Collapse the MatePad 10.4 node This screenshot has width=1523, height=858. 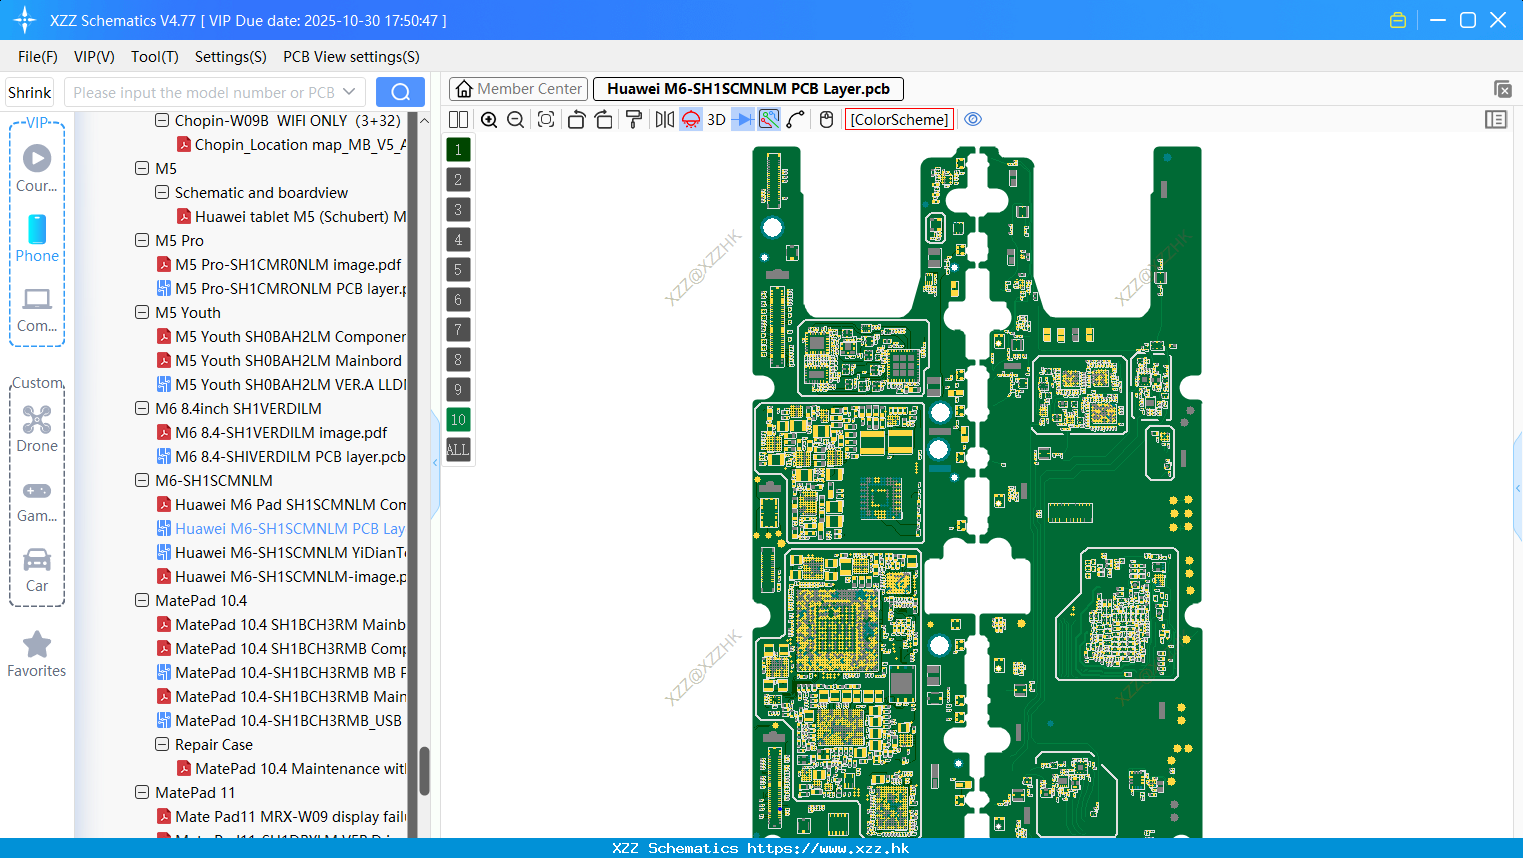click(x=142, y=600)
